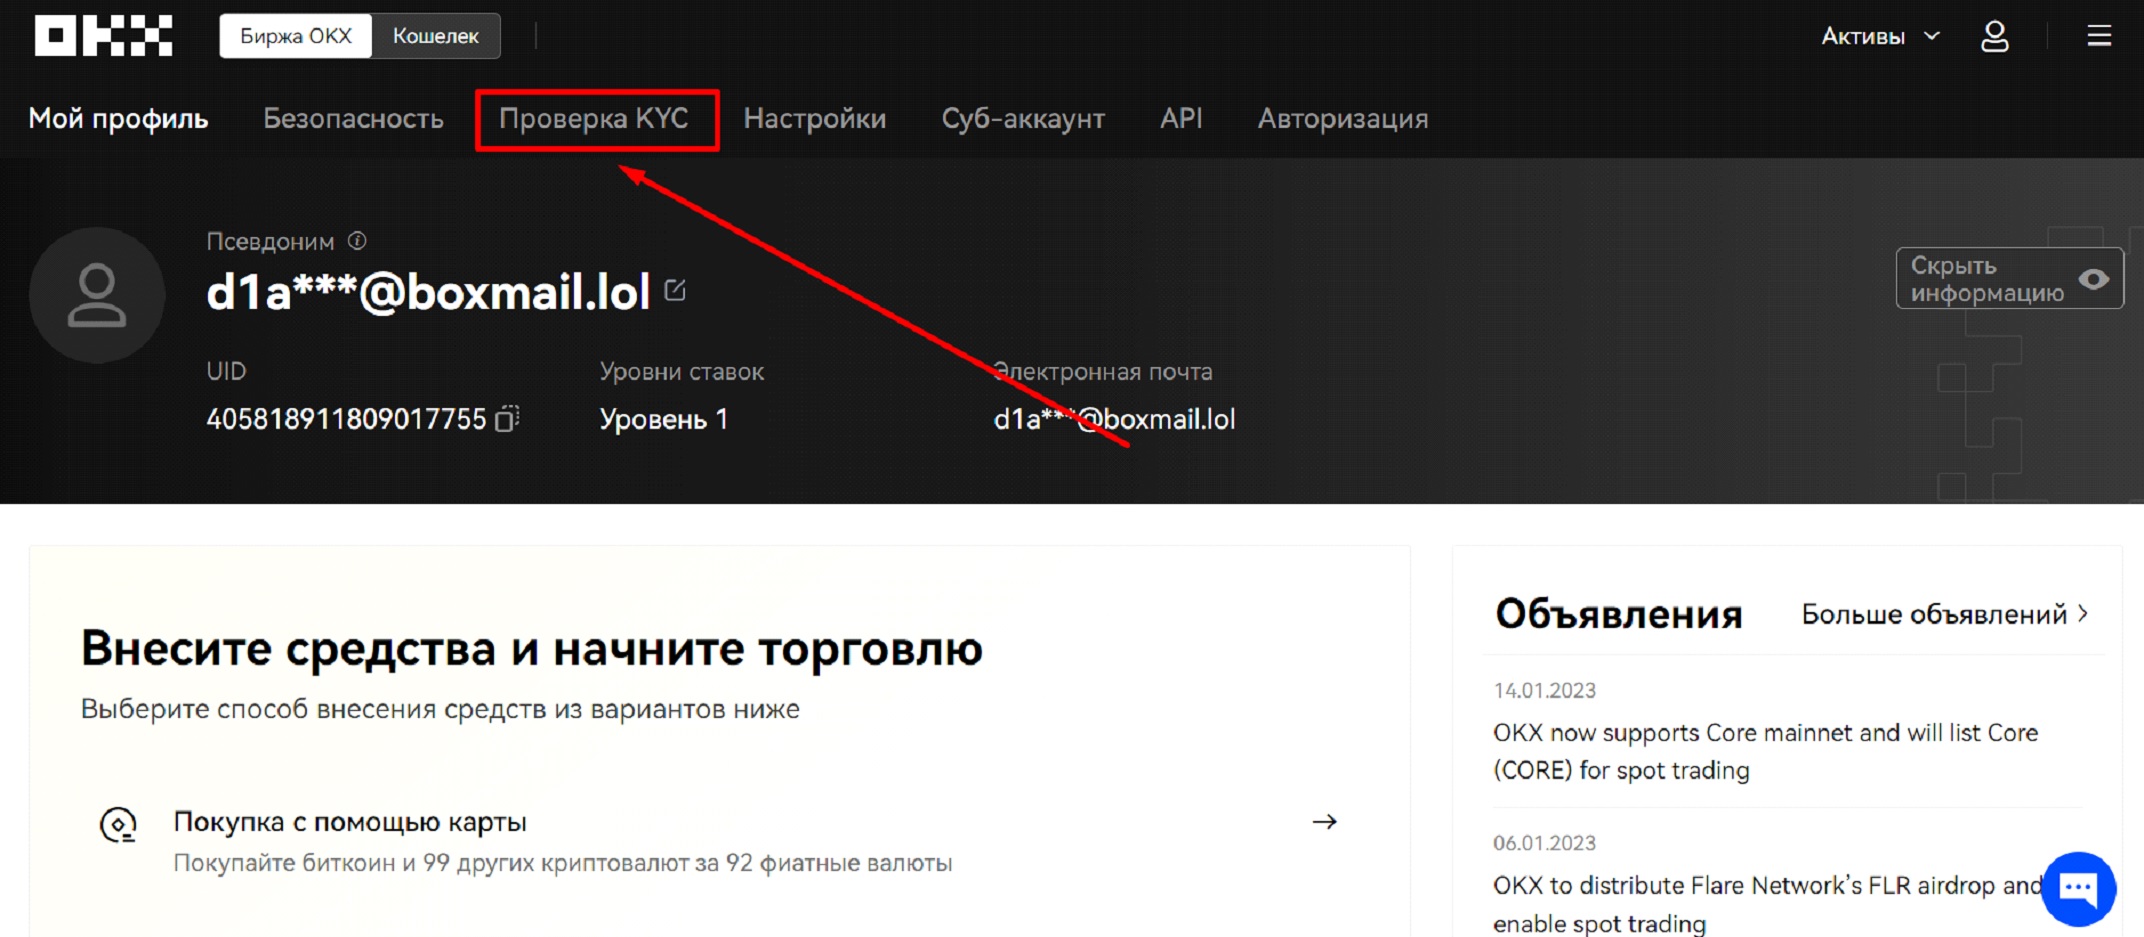Edit nickname via the pencil icon
This screenshot has width=2144, height=937.
coord(676,290)
